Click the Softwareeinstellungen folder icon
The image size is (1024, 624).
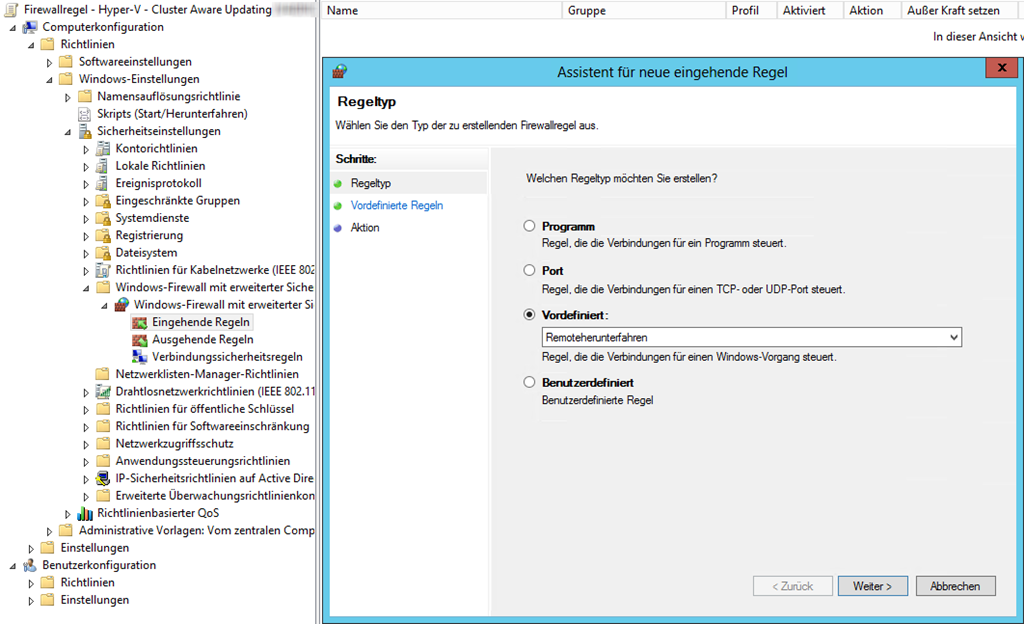tap(66, 62)
